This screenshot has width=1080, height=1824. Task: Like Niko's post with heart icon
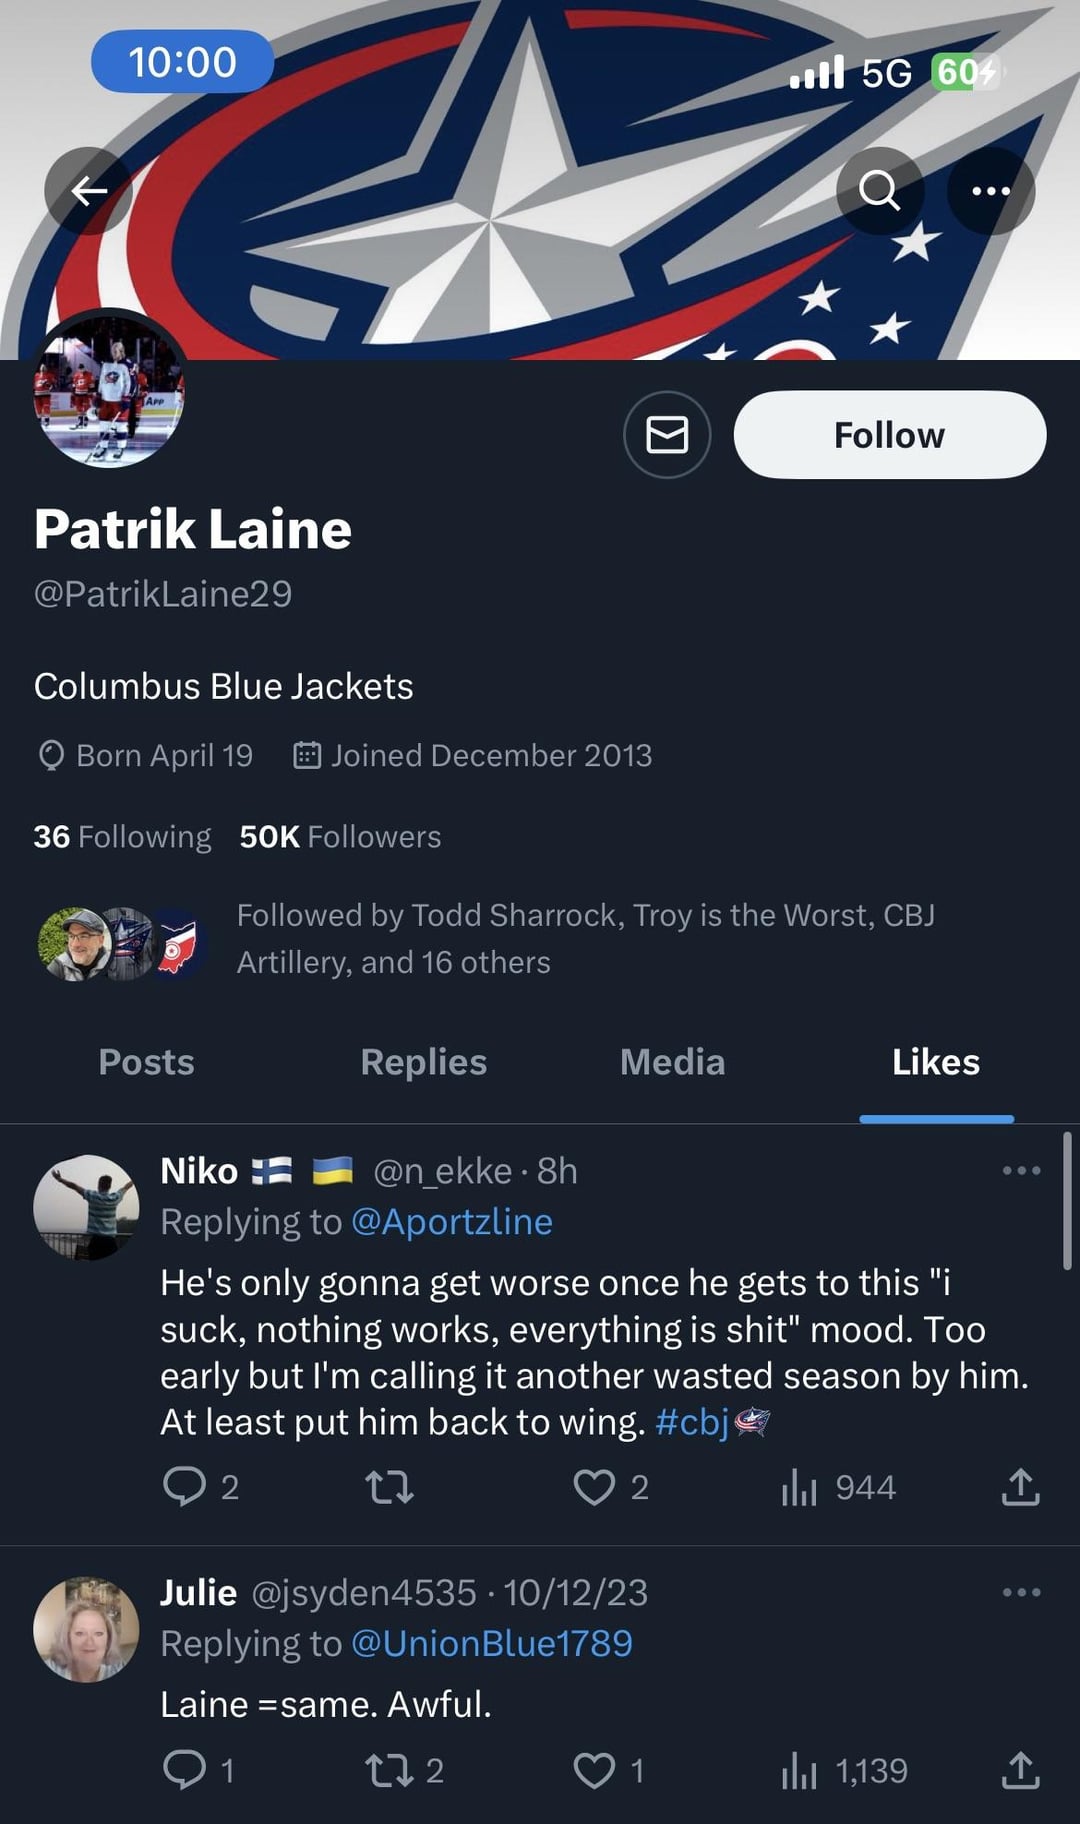[x=594, y=1487]
